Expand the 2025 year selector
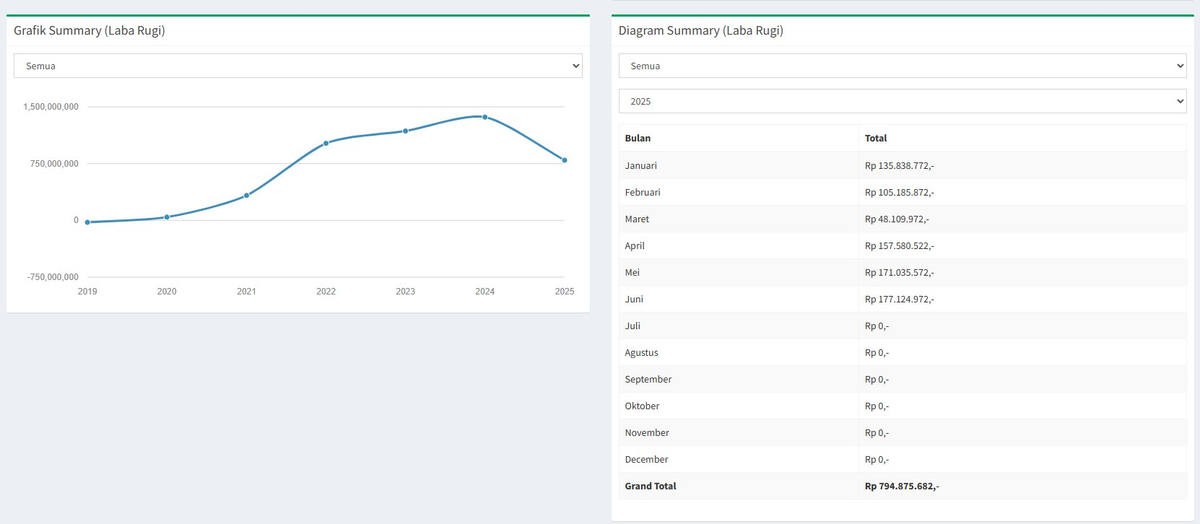This screenshot has width=1200, height=524. [902, 102]
